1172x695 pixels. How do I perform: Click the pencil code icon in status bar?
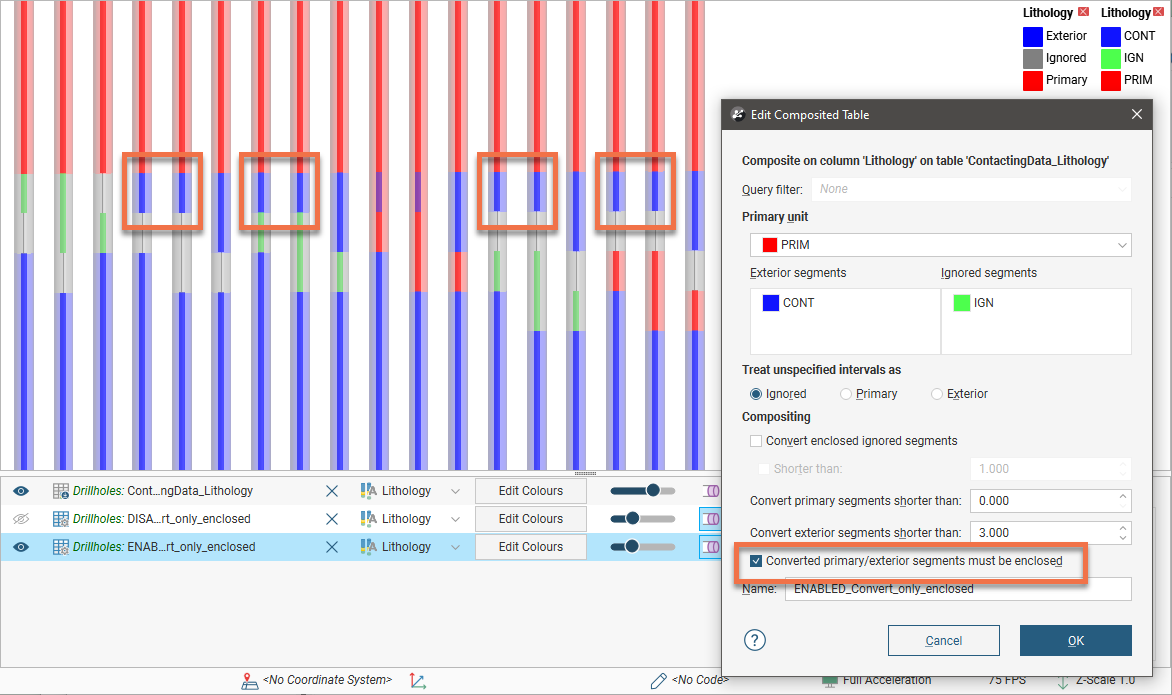pyautogui.click(x=658, y=681)
